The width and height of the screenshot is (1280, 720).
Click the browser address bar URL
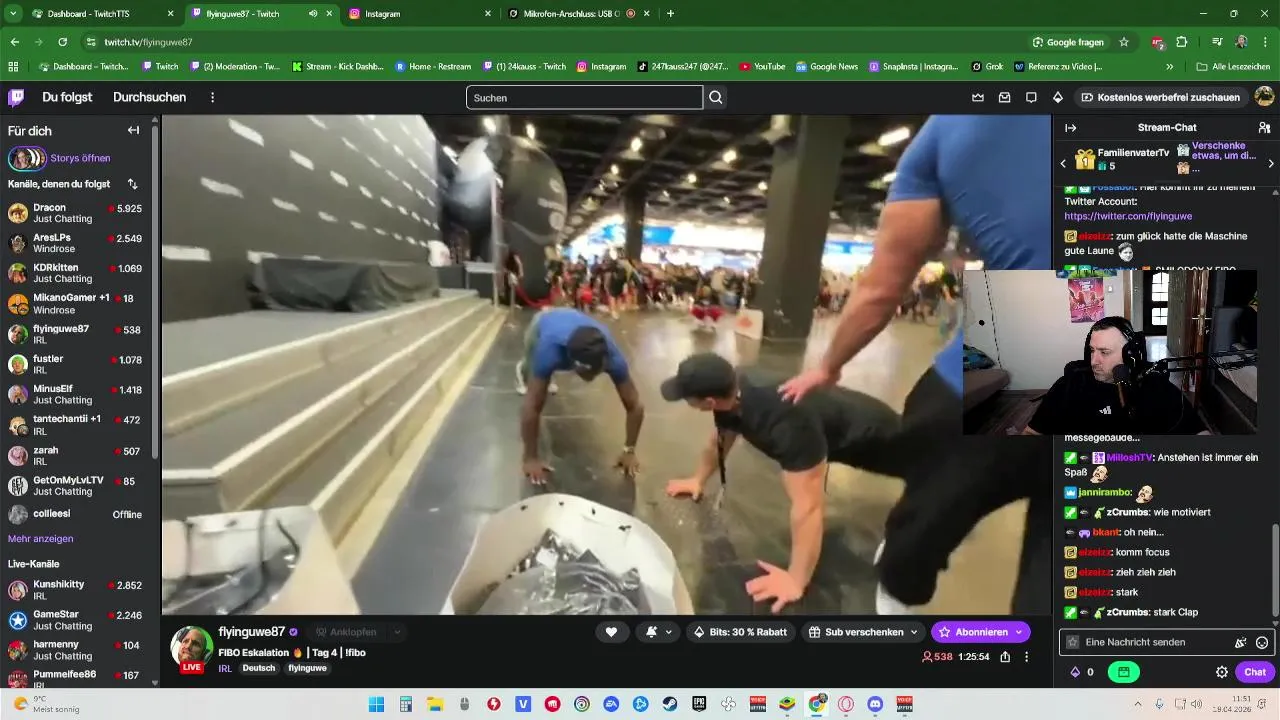pyautogui.click(x=148, y=42)
